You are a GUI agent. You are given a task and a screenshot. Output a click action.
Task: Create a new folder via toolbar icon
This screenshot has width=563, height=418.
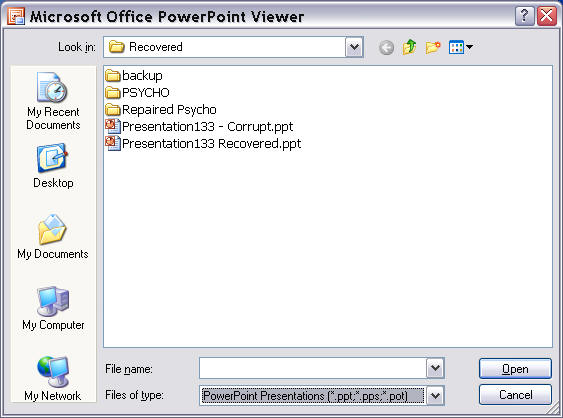[433, 47]
